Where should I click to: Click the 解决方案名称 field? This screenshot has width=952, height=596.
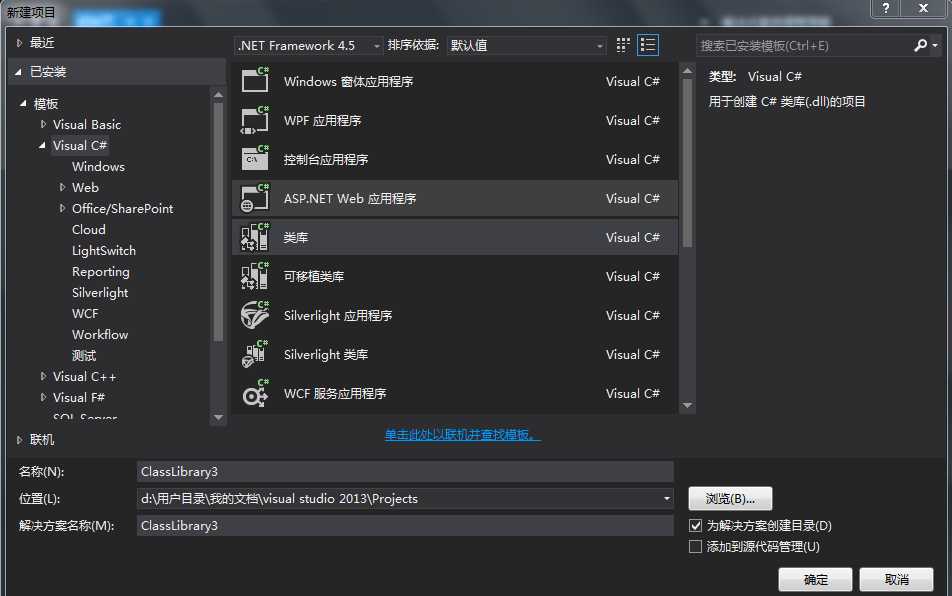tap(405, 526)
